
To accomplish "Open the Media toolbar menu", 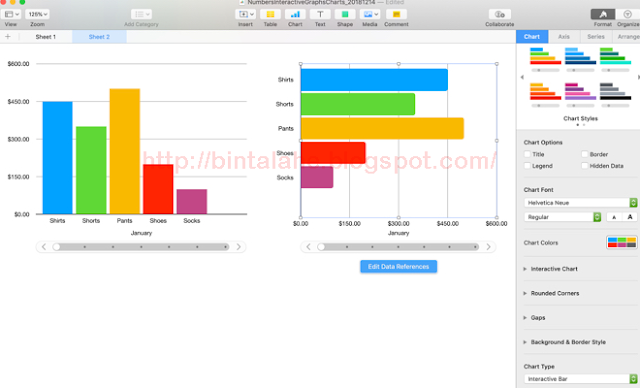I will click(x=370, y=14).
